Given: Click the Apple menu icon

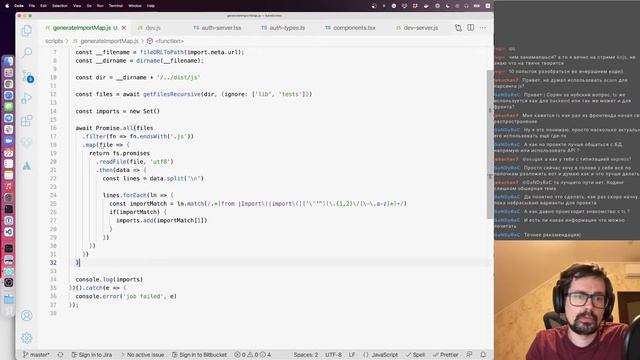Looking at the screenshot, I should 7,6.
